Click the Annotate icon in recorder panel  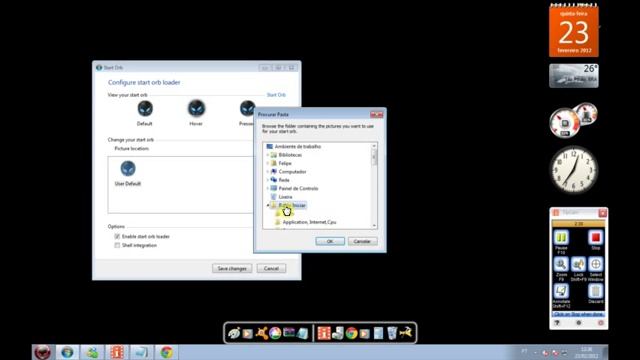point(561,291)
